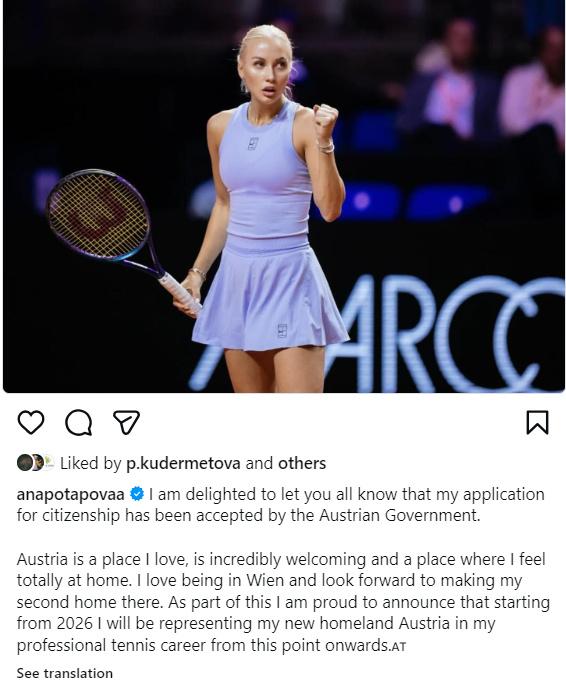Open p.kudermetova's profile from the likes line
Viewport: 566px width, 687px height.
(x=183, y=464)
